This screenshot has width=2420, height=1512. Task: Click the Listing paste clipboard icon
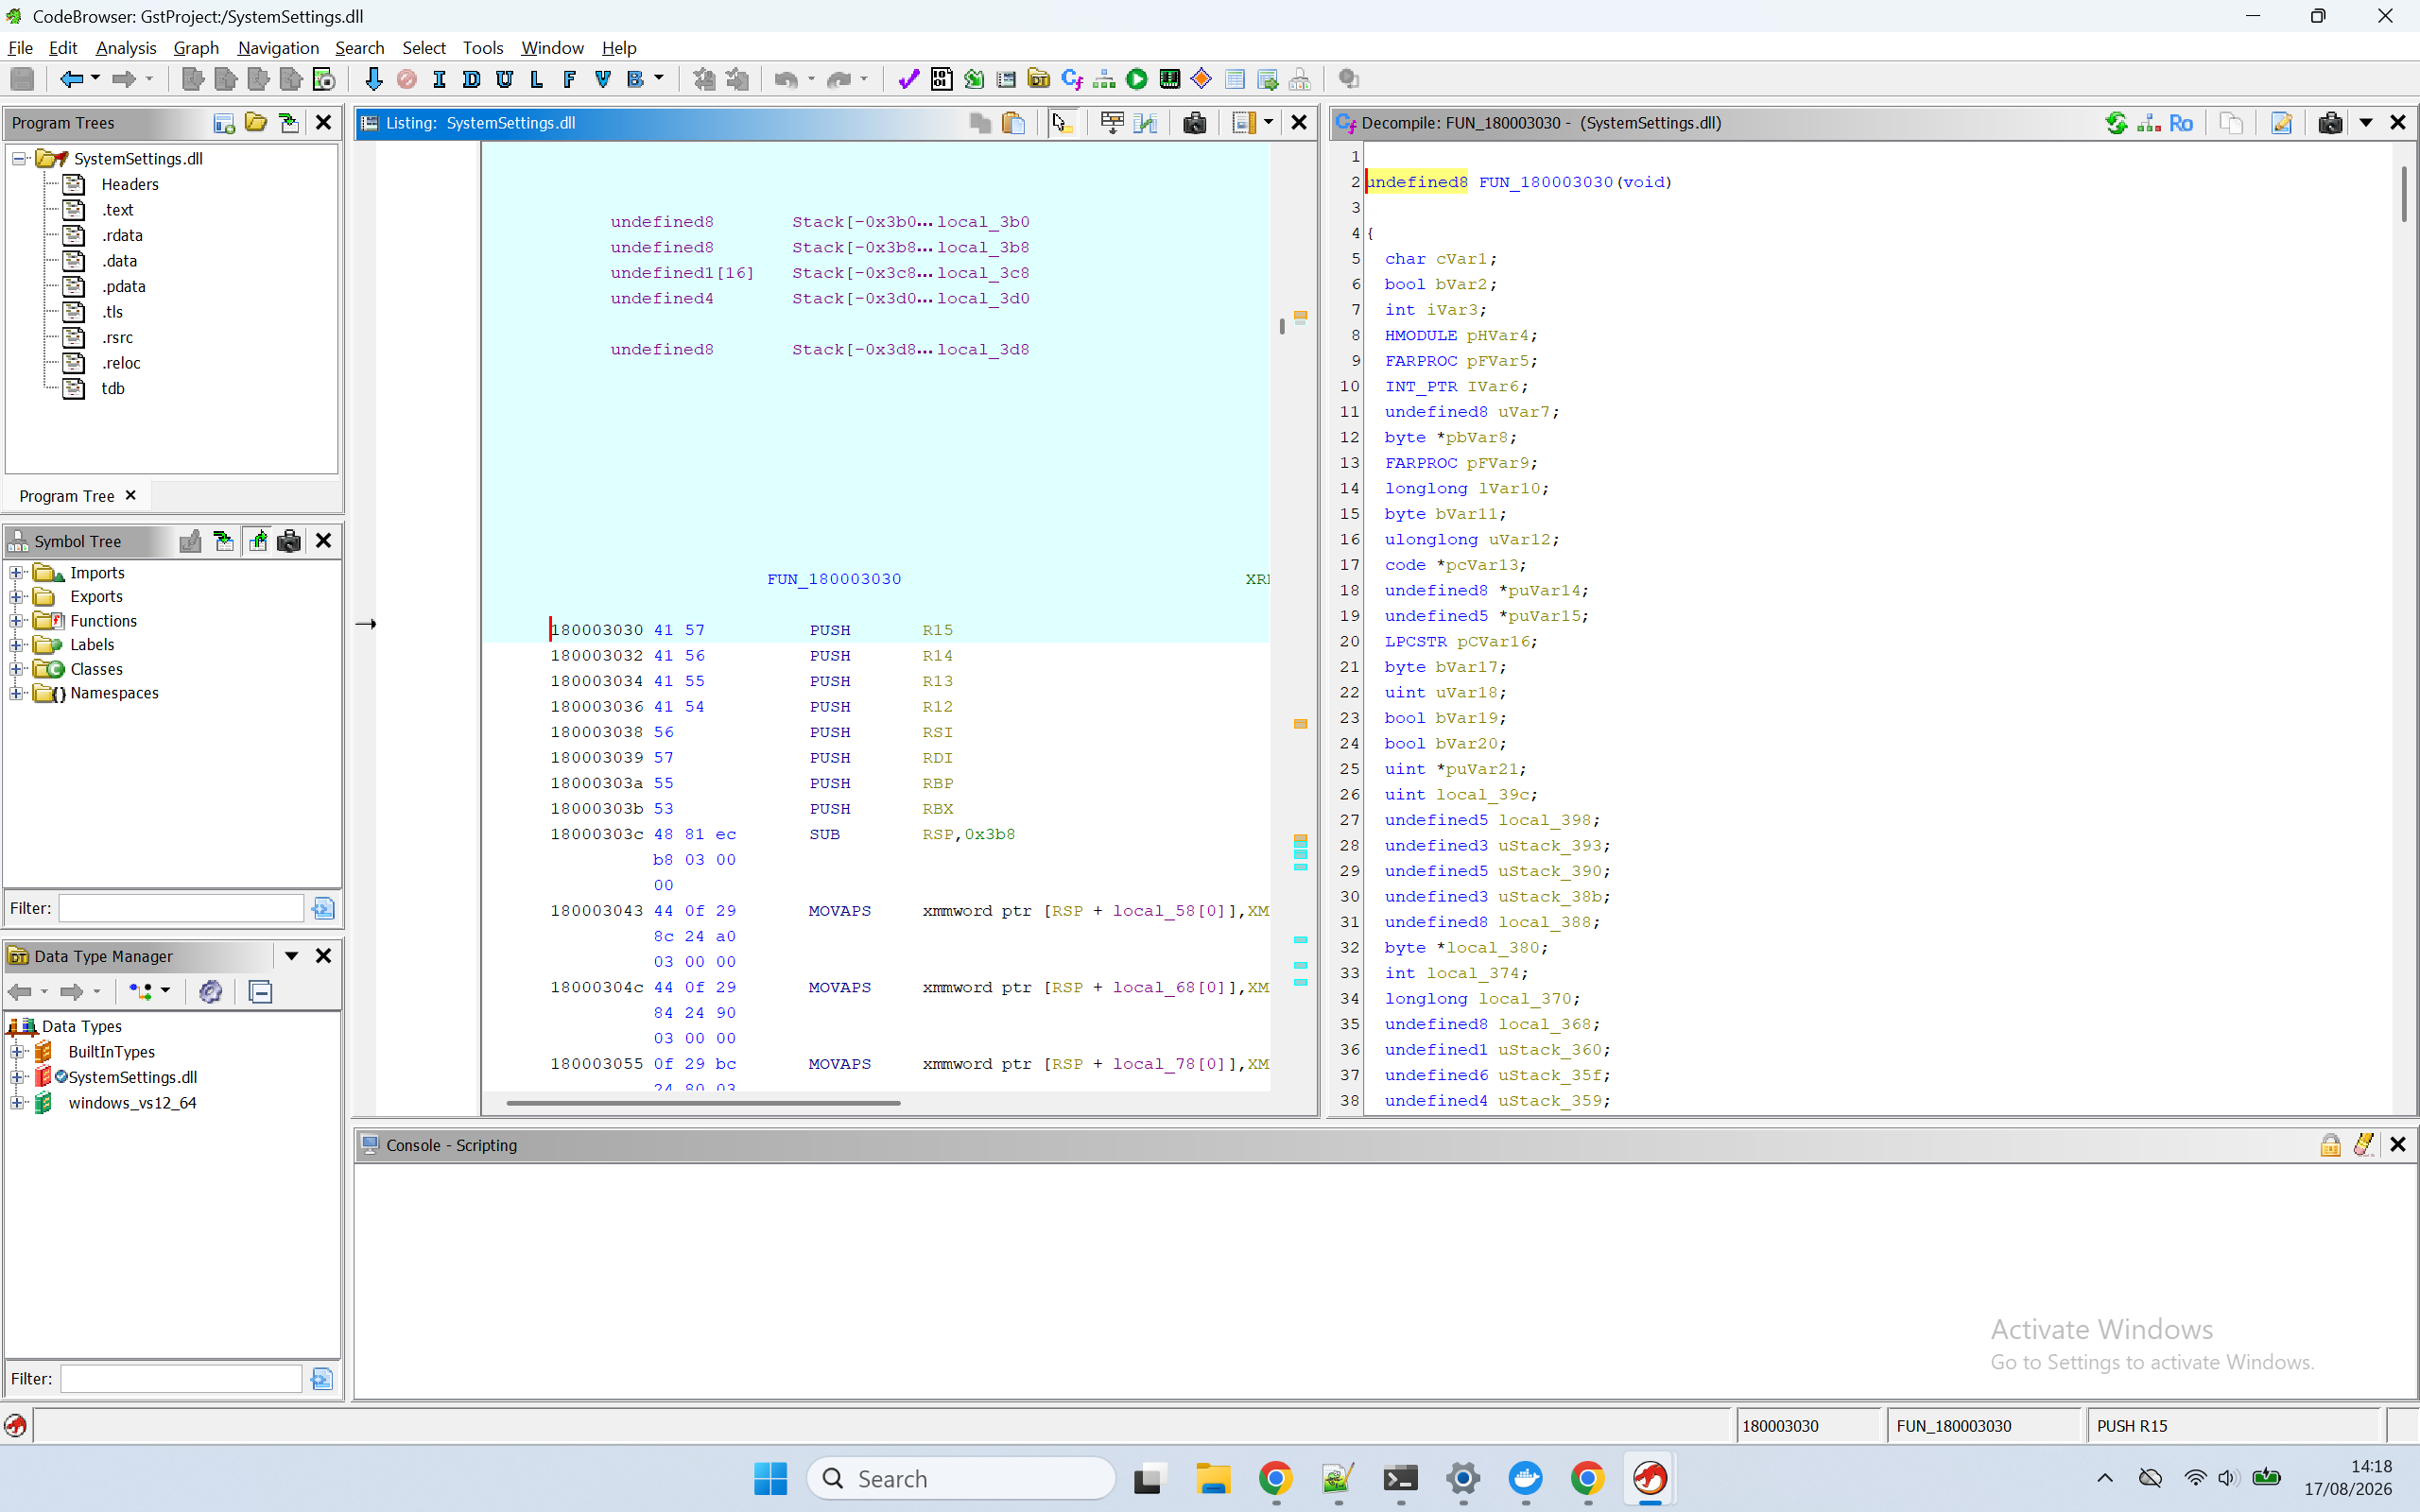pyautogui.click(x=1013, y=123)
